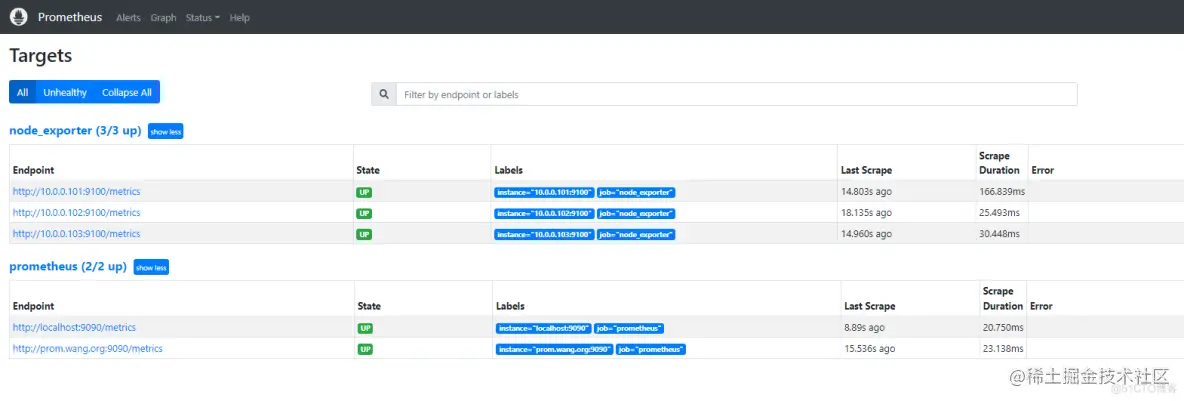Click UP badge for 10.0.0.101 target
The height and width of the screenshot is (401, 1184).
364,193
